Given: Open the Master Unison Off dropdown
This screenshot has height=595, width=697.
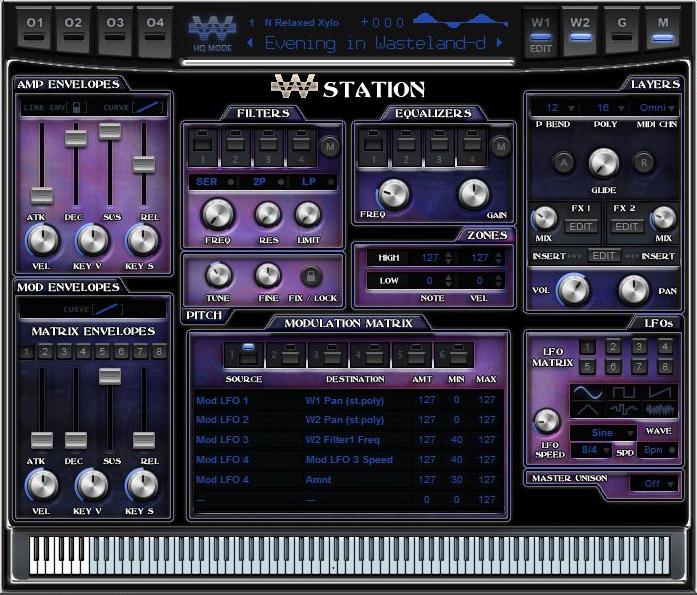Looking at the screenshot, I should [654, 483].
